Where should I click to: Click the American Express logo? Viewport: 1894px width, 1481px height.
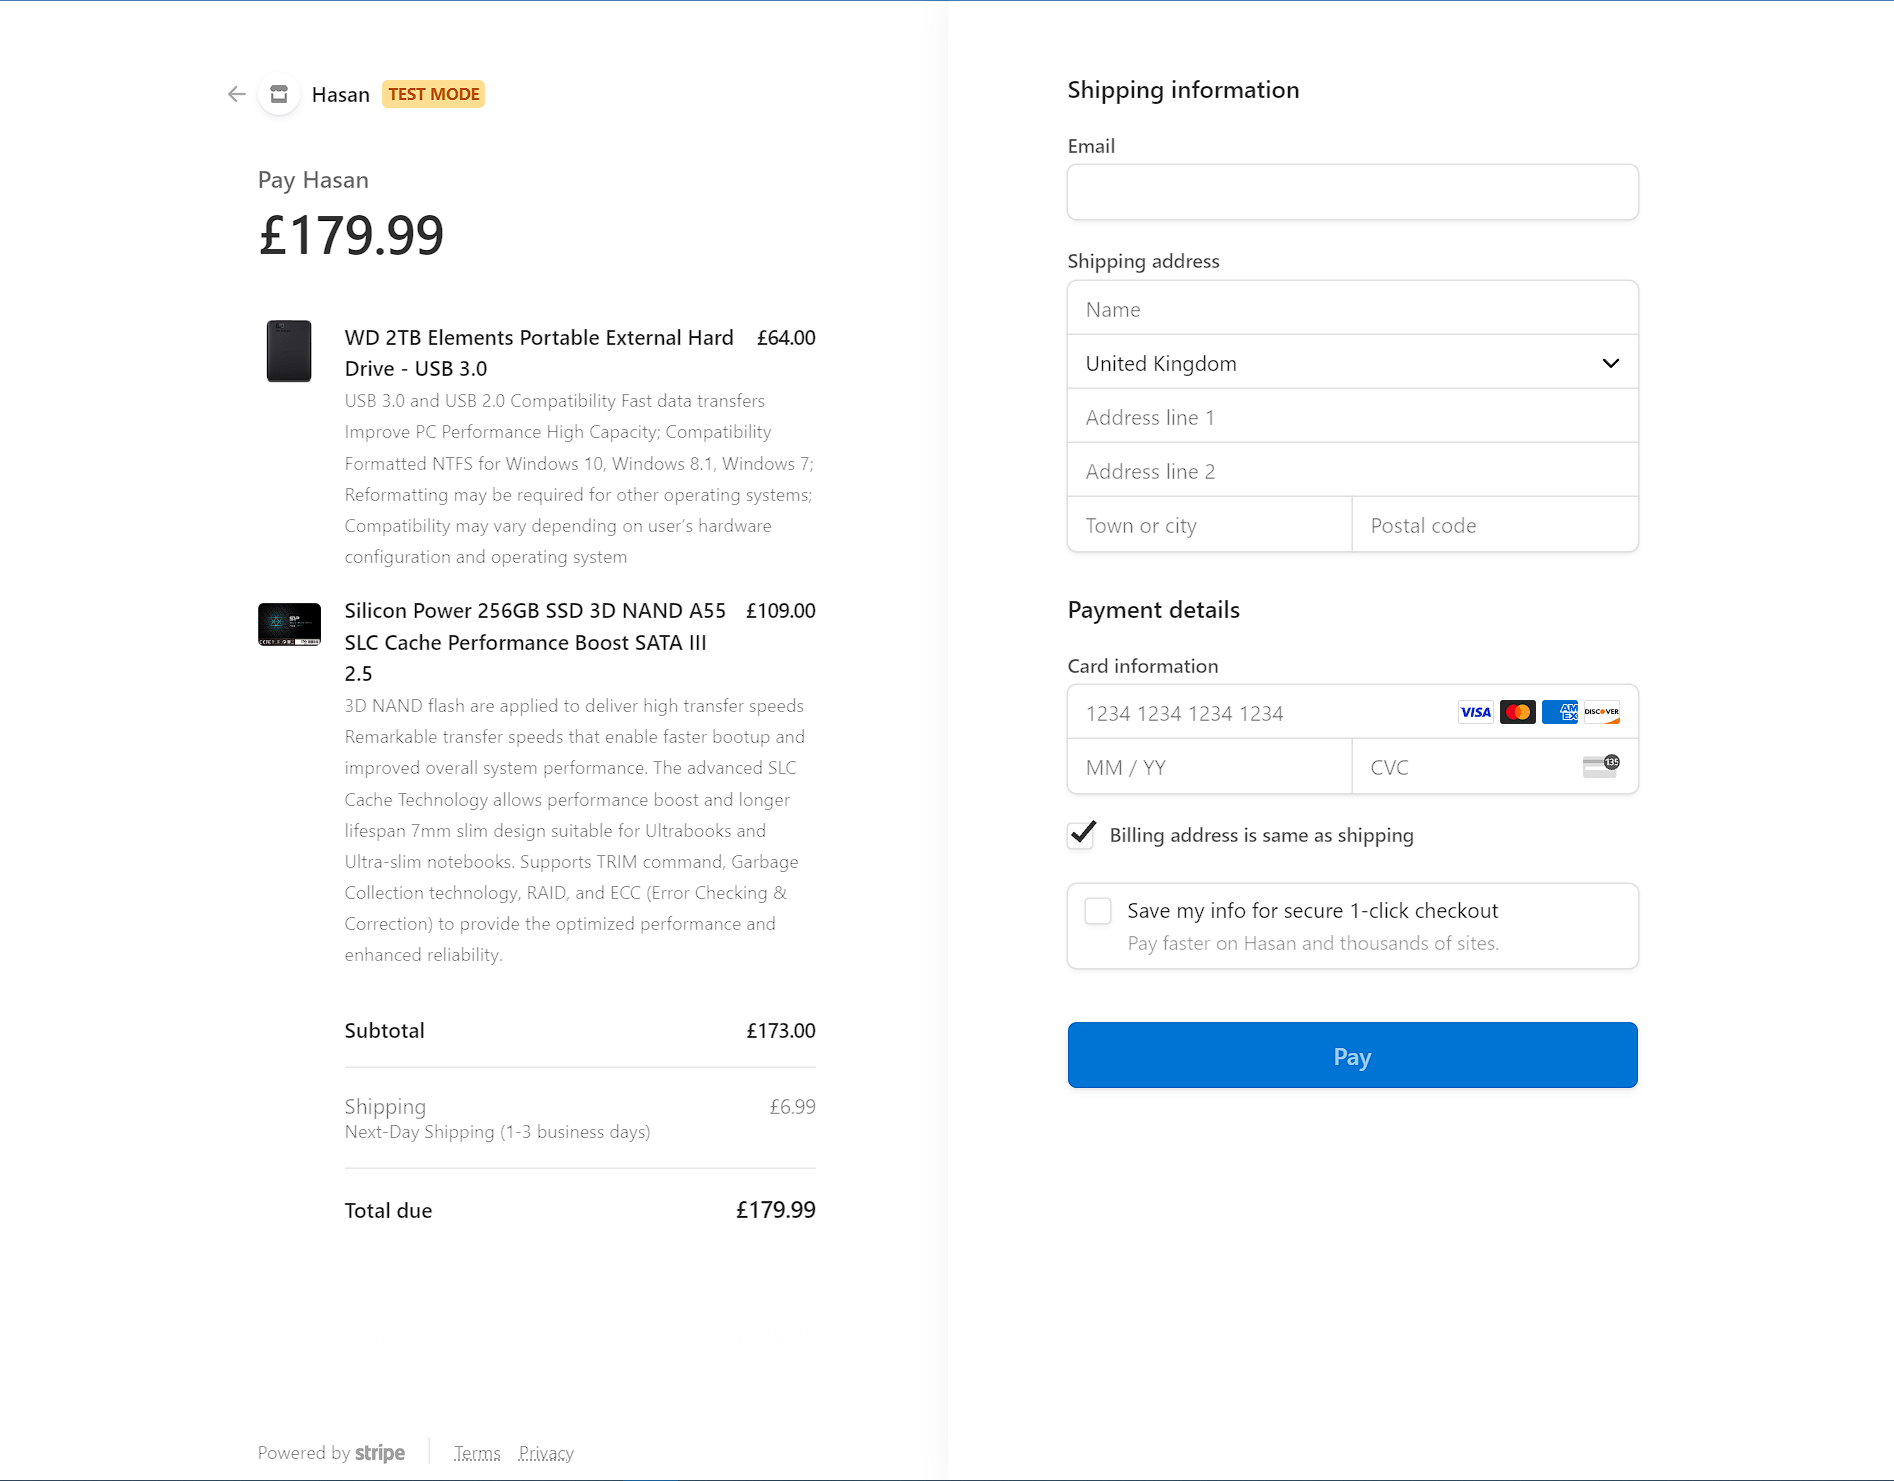[1559, 712]
